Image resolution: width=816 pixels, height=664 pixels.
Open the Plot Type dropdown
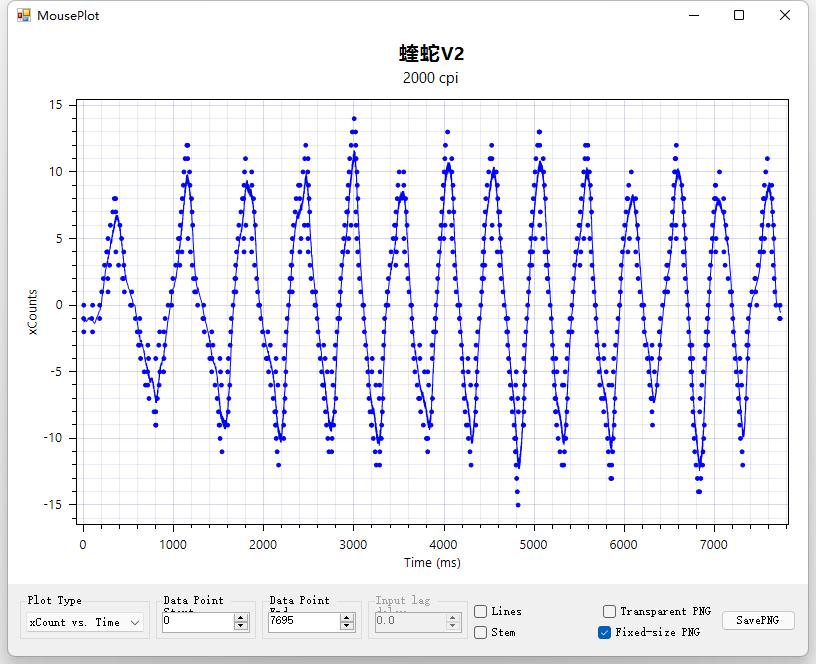84,622
